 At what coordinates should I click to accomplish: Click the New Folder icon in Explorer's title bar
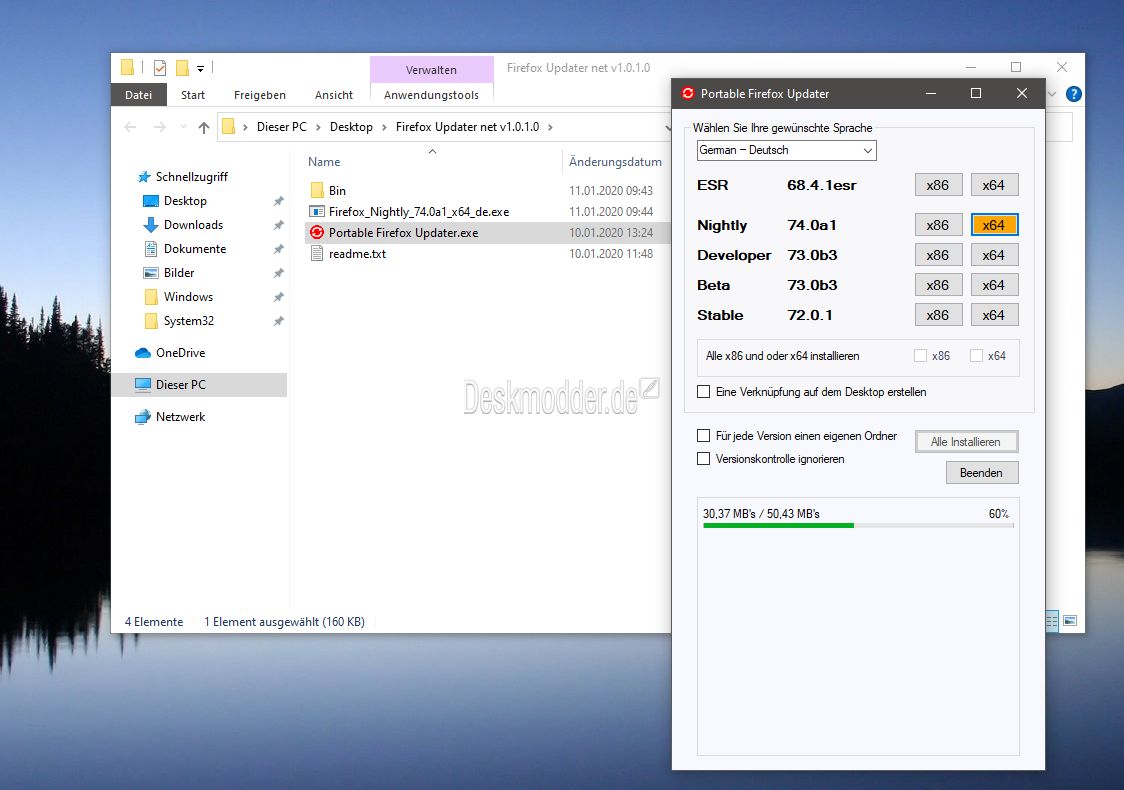(183, 68)
